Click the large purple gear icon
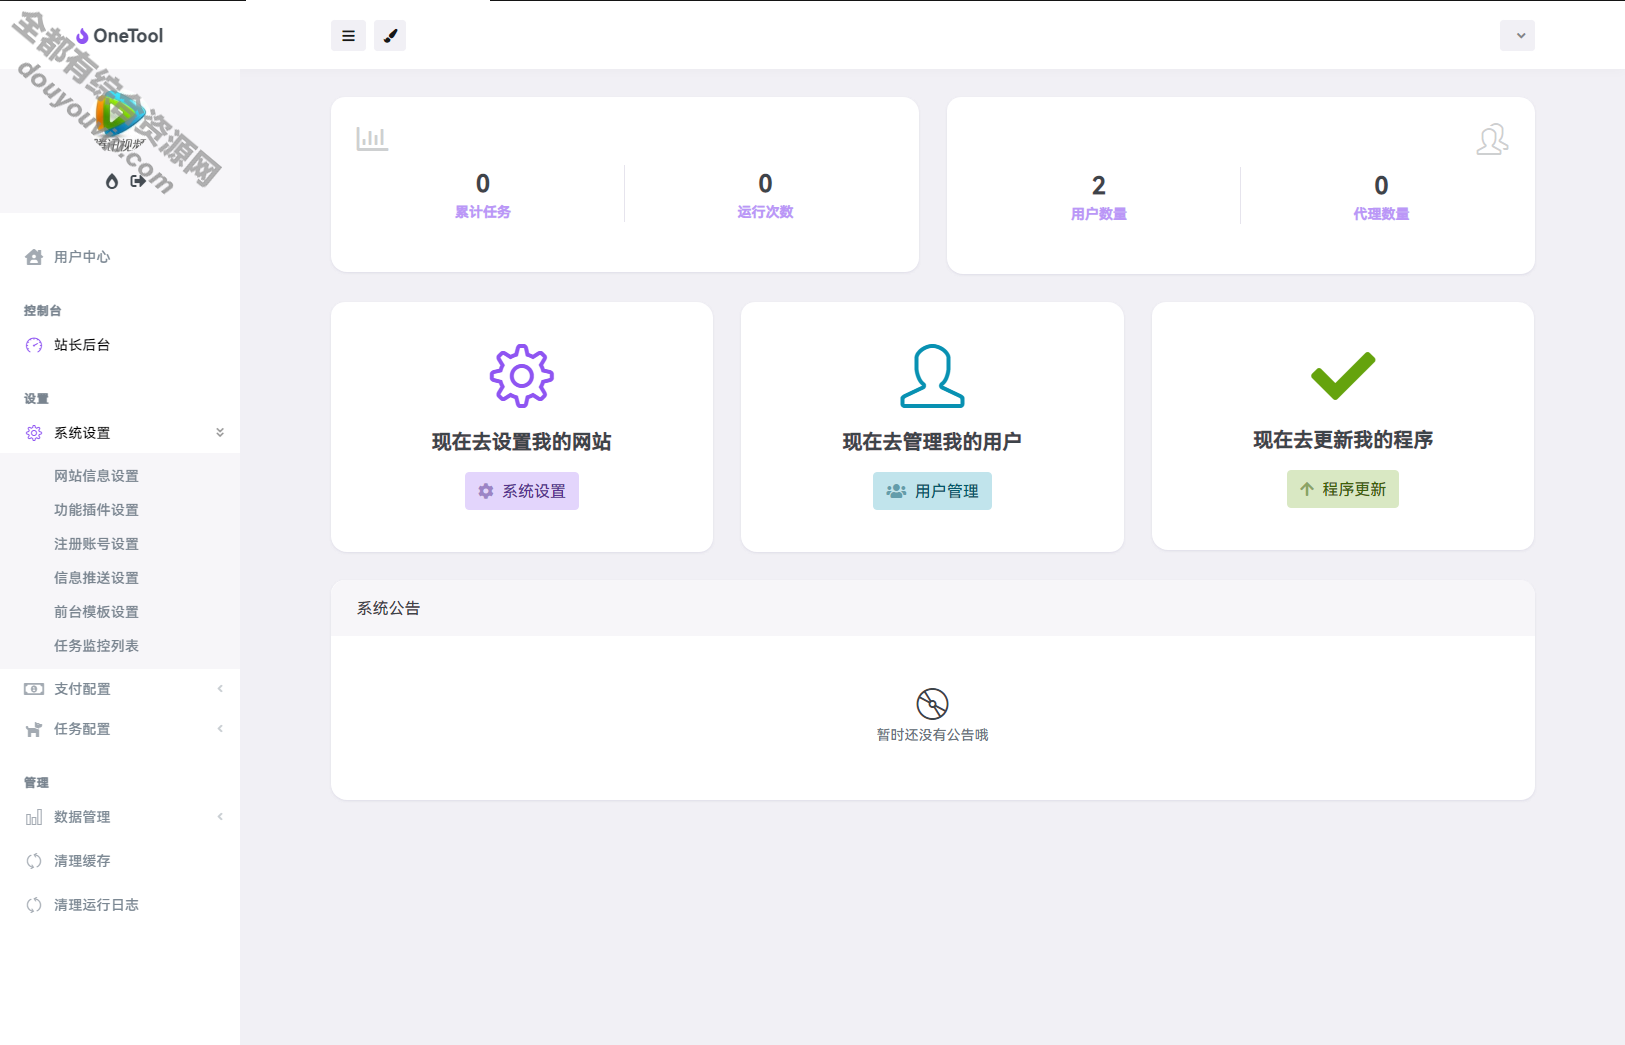This screenshot has width=1625, height=1045. click(x=521, y=376)
